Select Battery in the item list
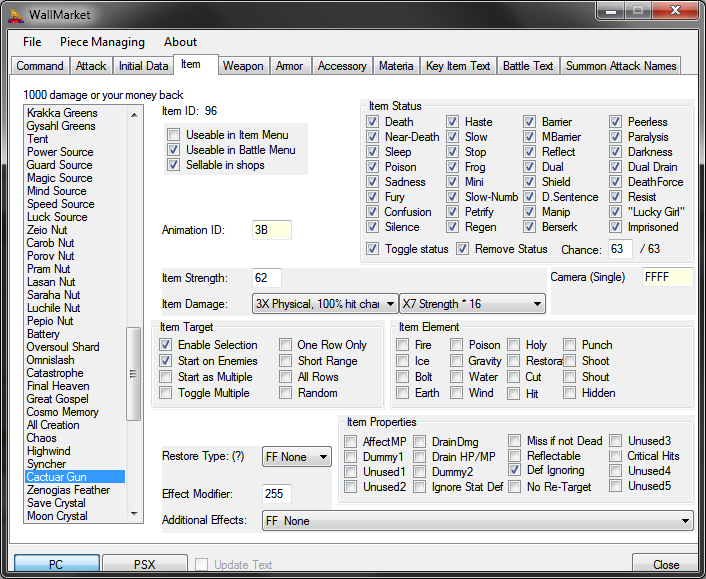This screenshot has height=579, width=706. (75, 334)
